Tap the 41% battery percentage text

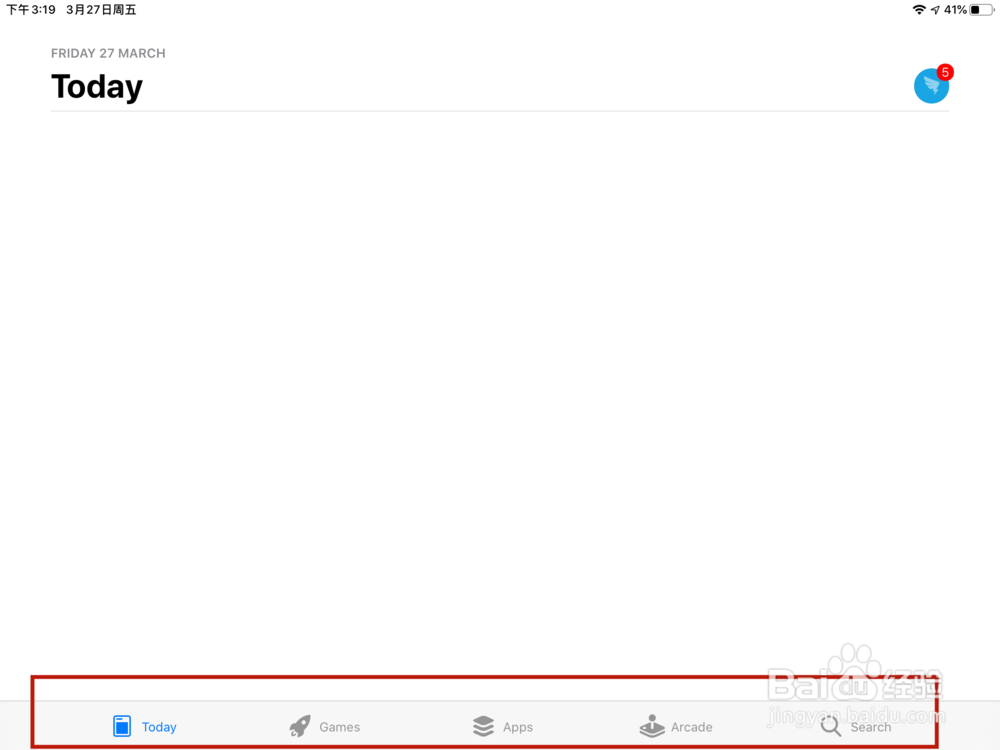(955, 10)
